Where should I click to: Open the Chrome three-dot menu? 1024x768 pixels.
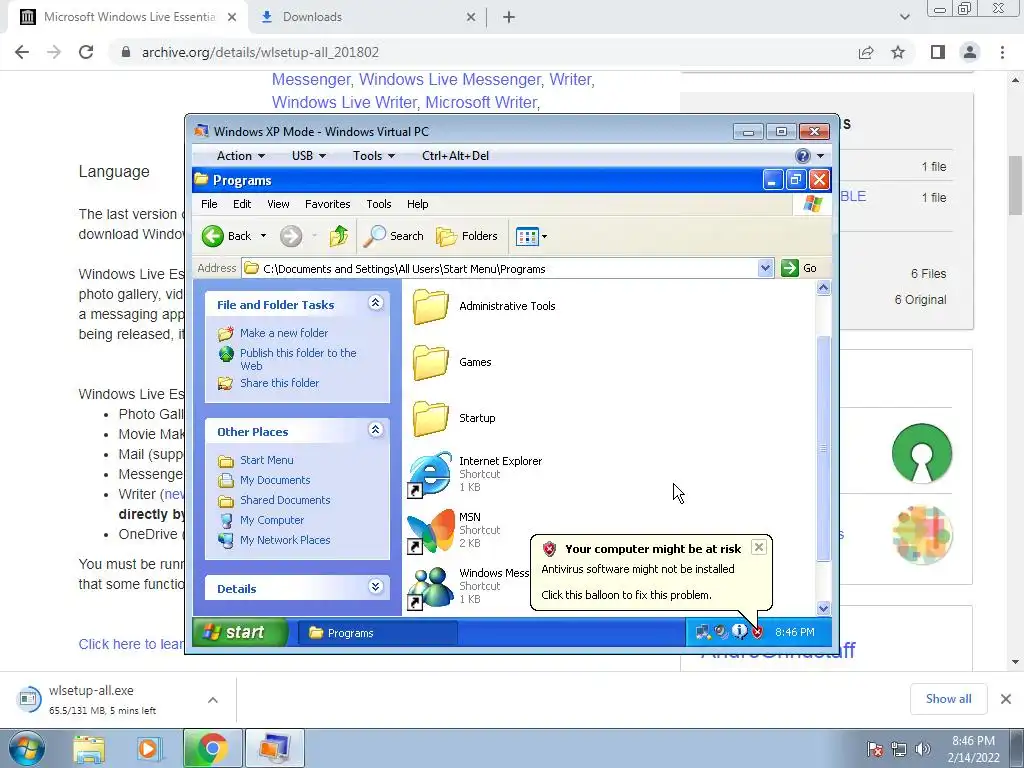coord(1002,52)
